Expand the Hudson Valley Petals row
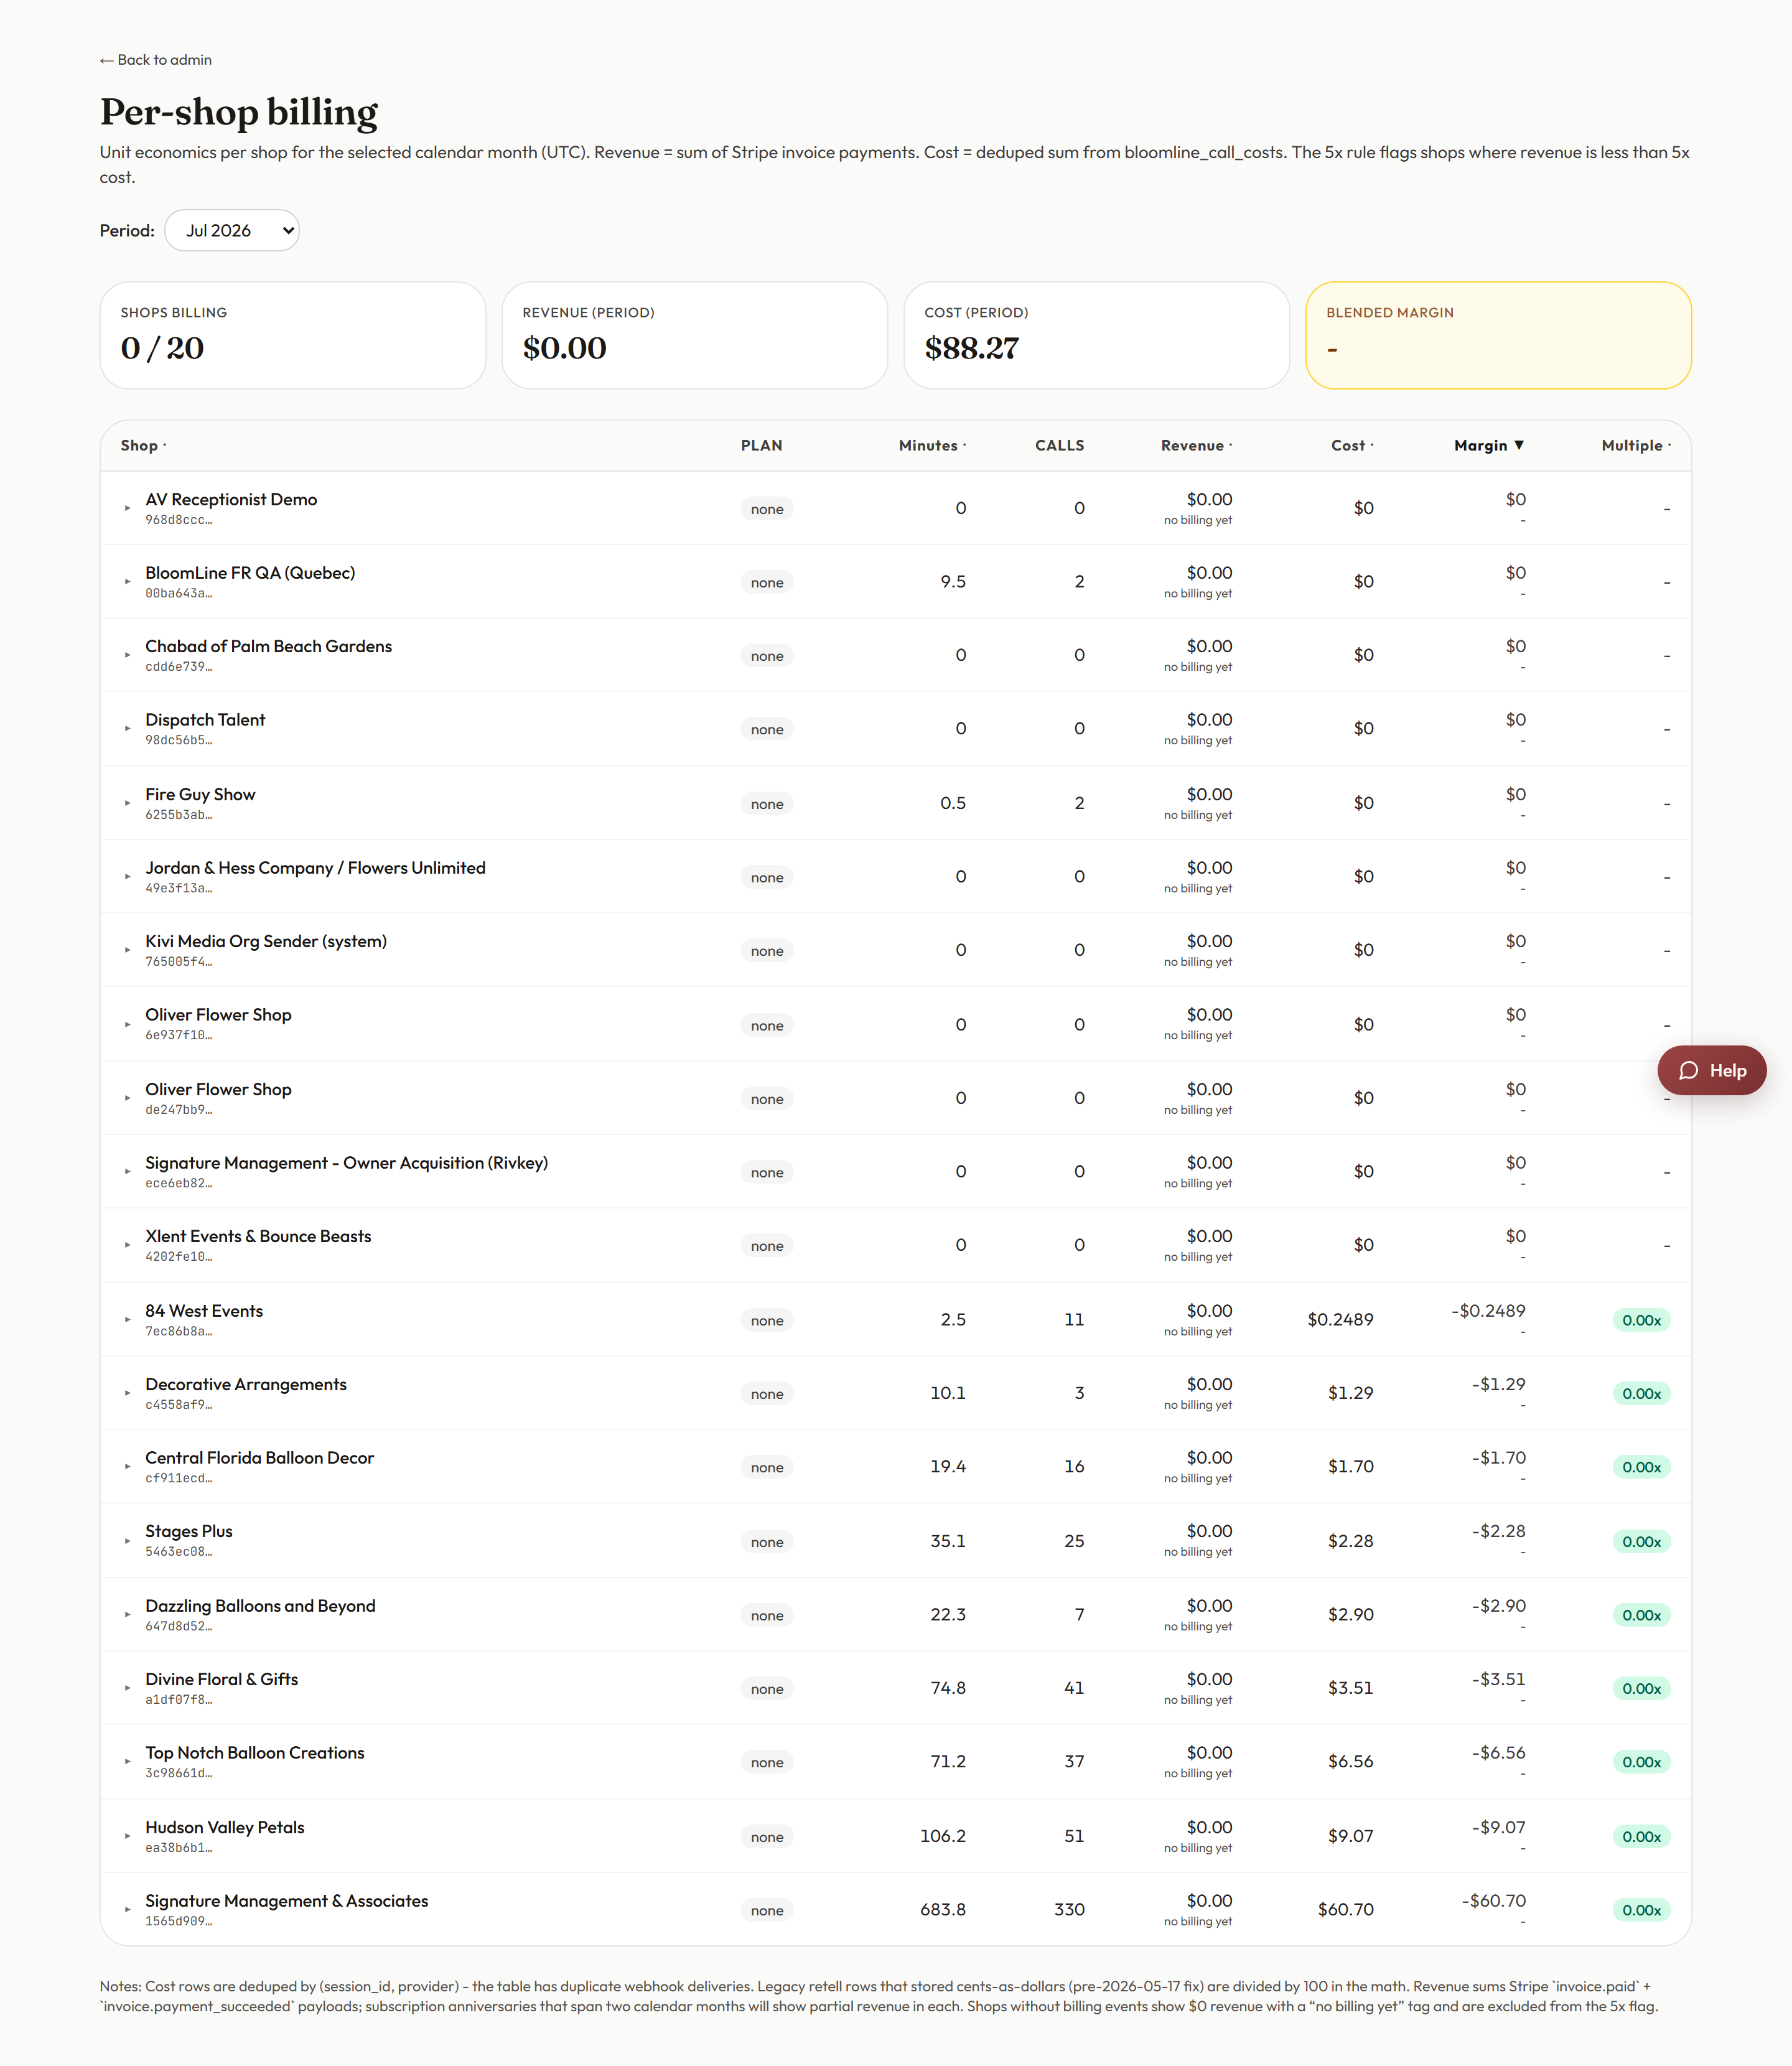This screenshot has width=1792, height=2066. click(127, 1836)
